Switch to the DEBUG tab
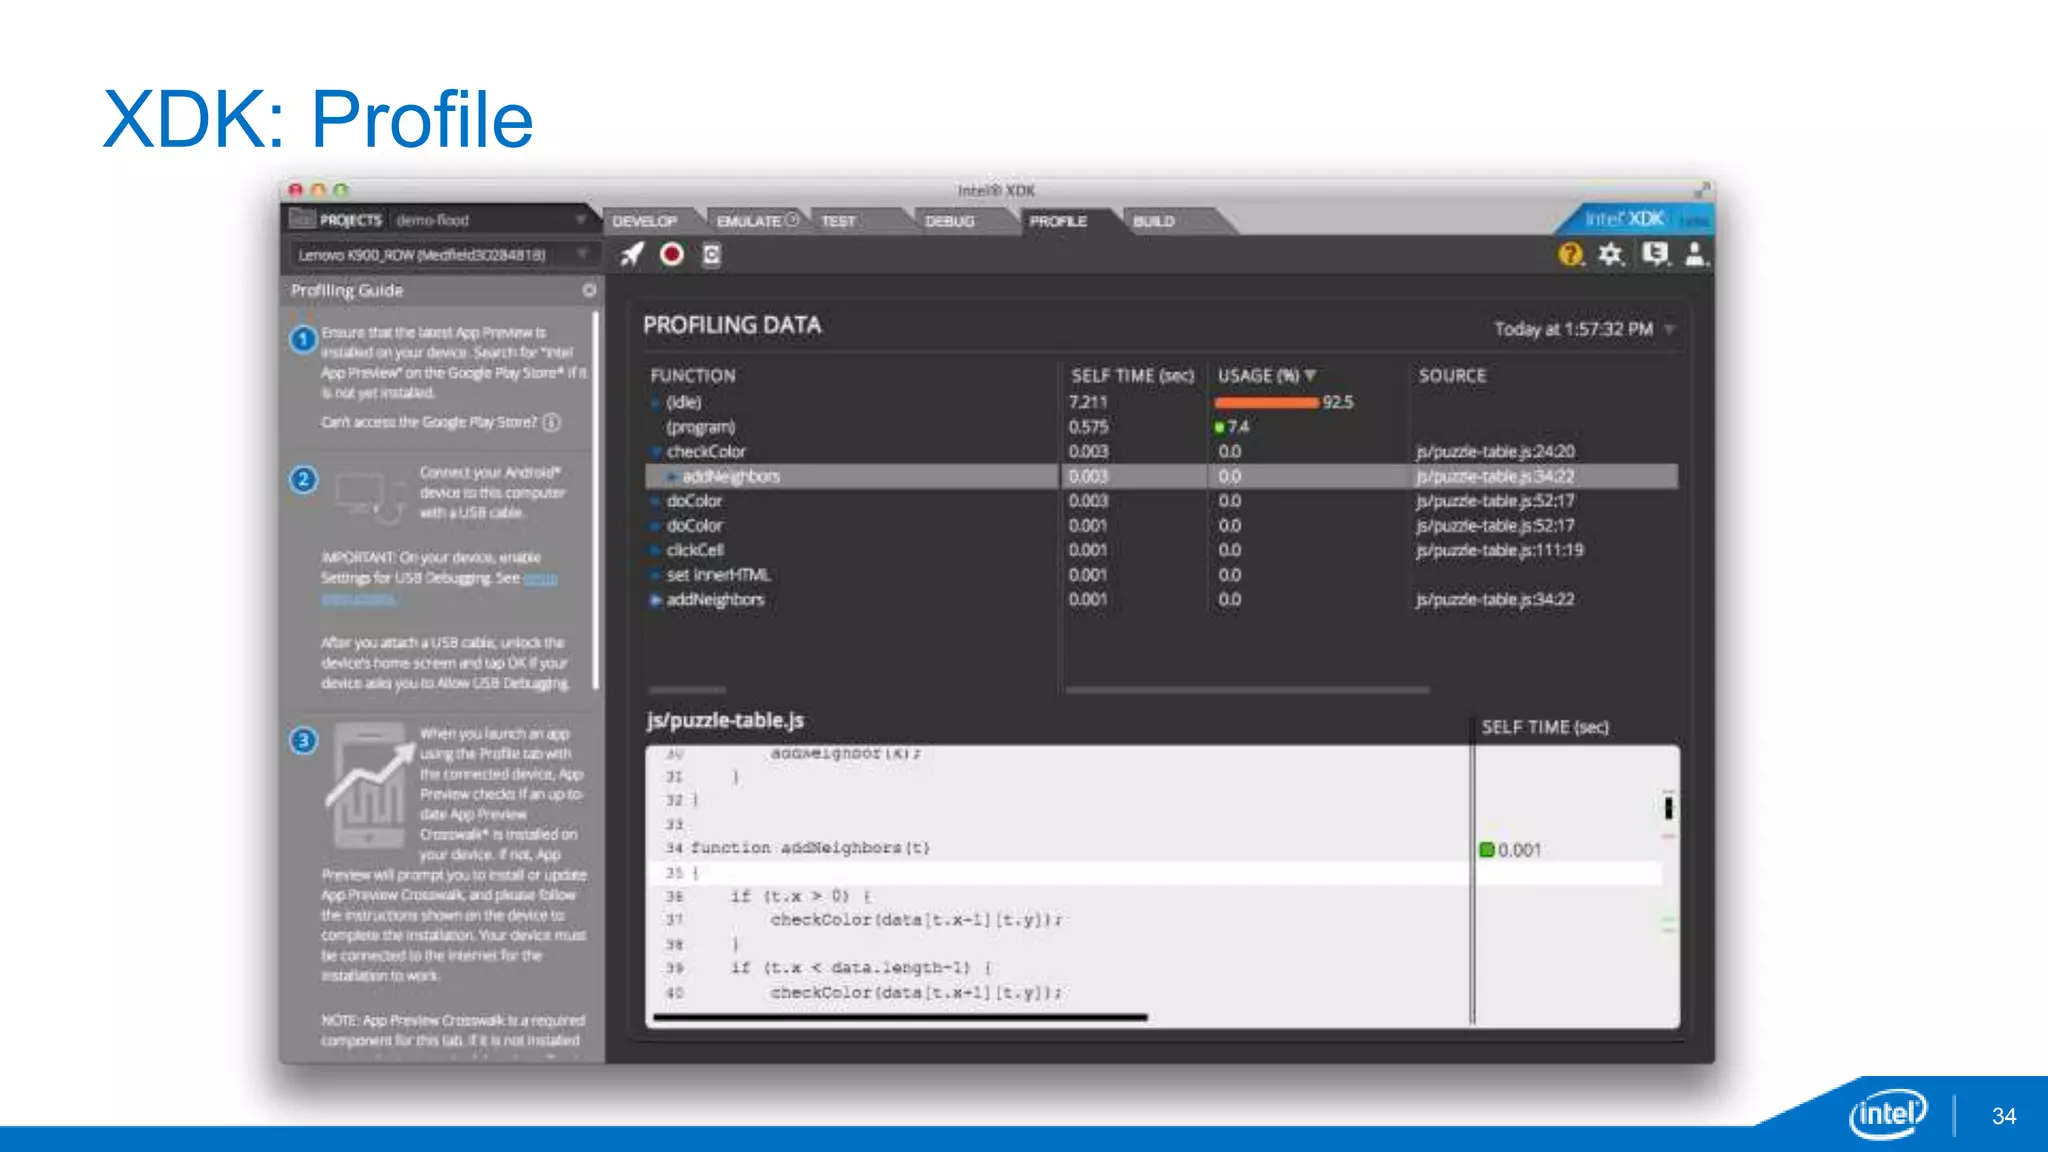 coord(949,221)
